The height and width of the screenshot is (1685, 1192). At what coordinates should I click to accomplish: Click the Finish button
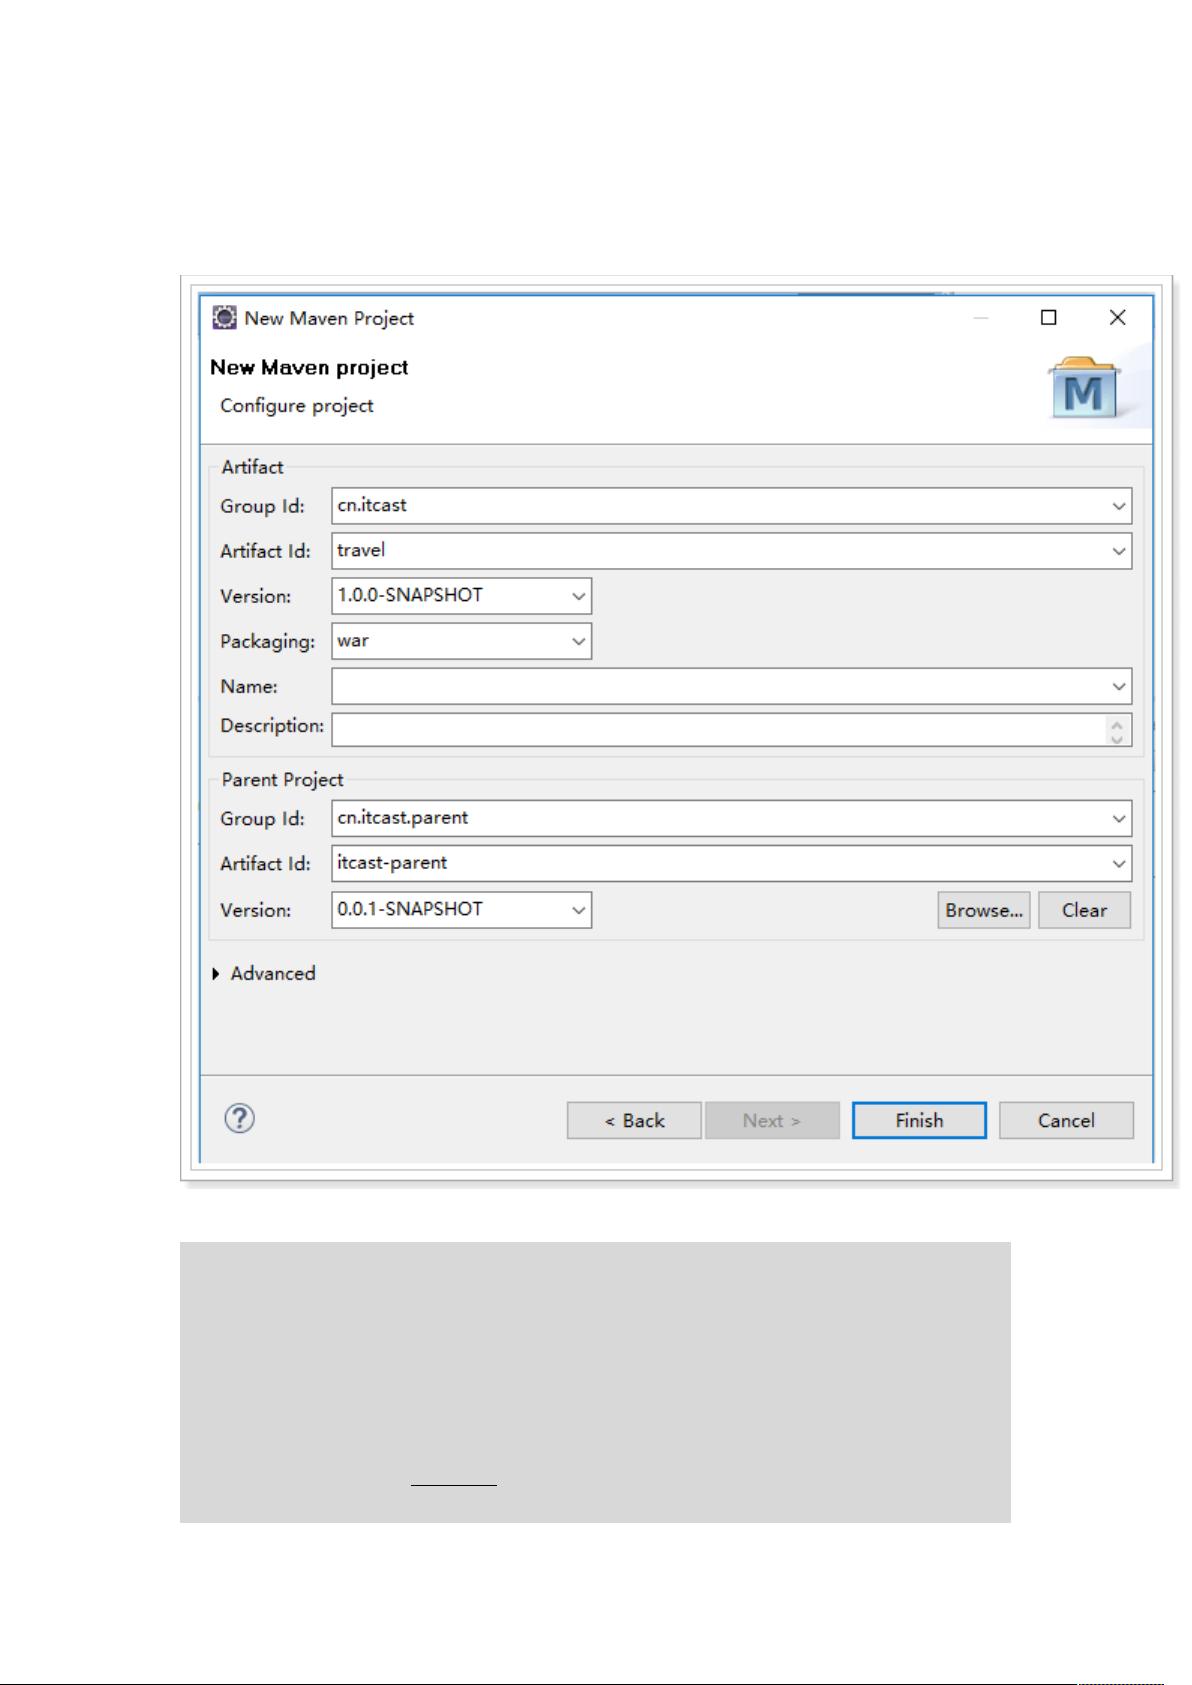(919, 1120)
